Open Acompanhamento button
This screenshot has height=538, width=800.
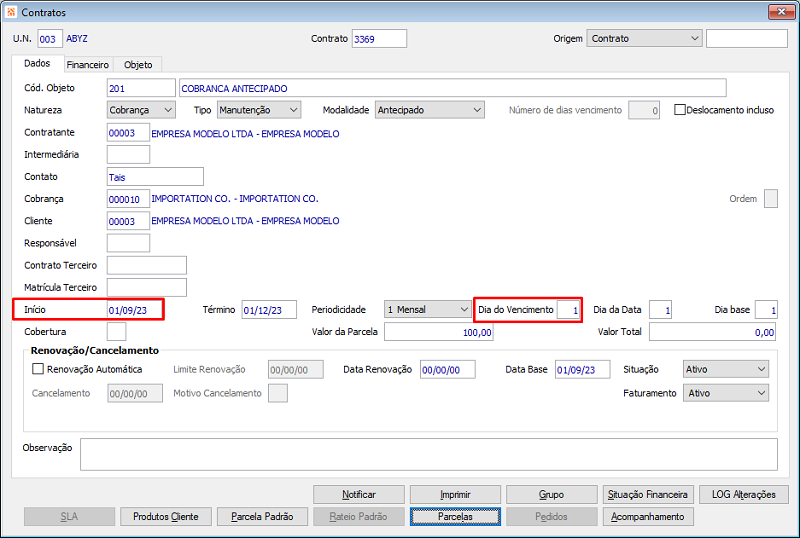pos(648,517)
